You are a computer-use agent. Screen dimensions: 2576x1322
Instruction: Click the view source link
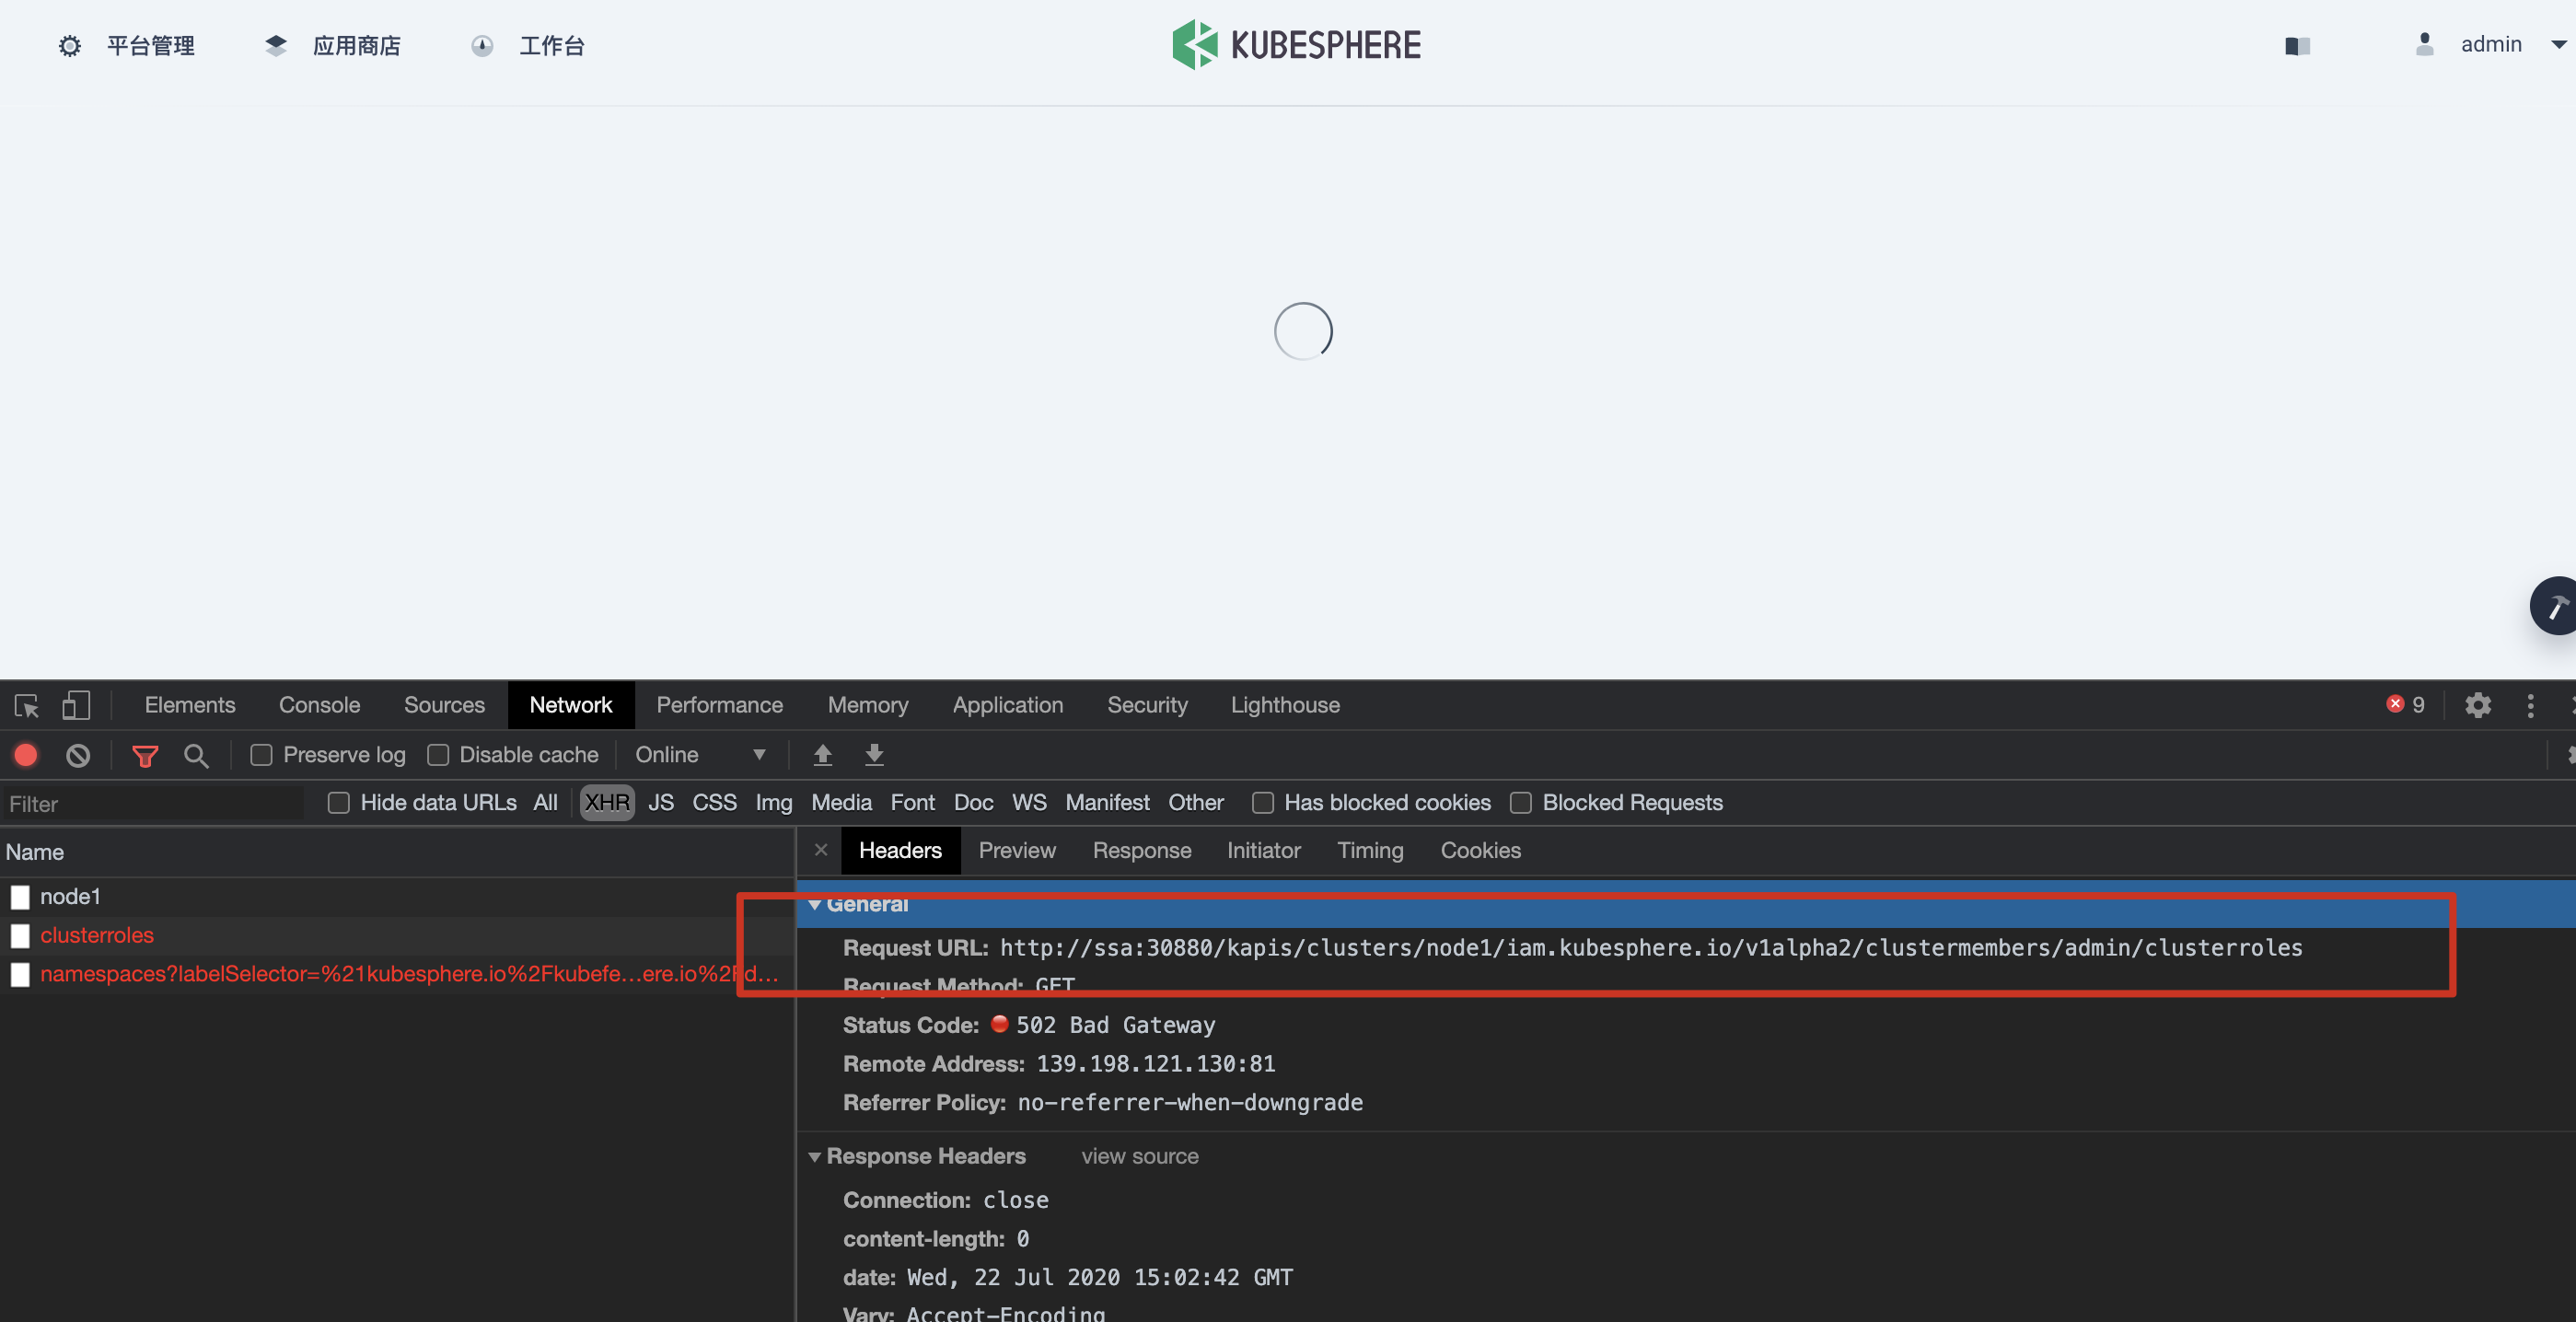[1139, 1156]
